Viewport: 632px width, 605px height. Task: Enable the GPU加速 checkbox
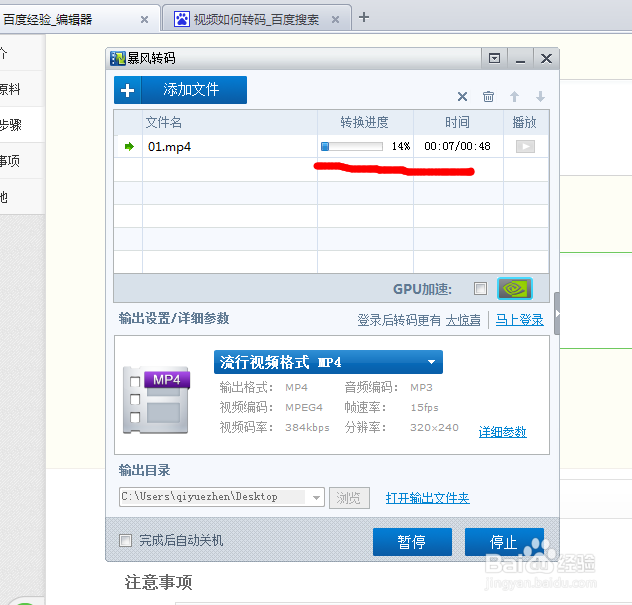pyautogui.click(x=480, y=289)
